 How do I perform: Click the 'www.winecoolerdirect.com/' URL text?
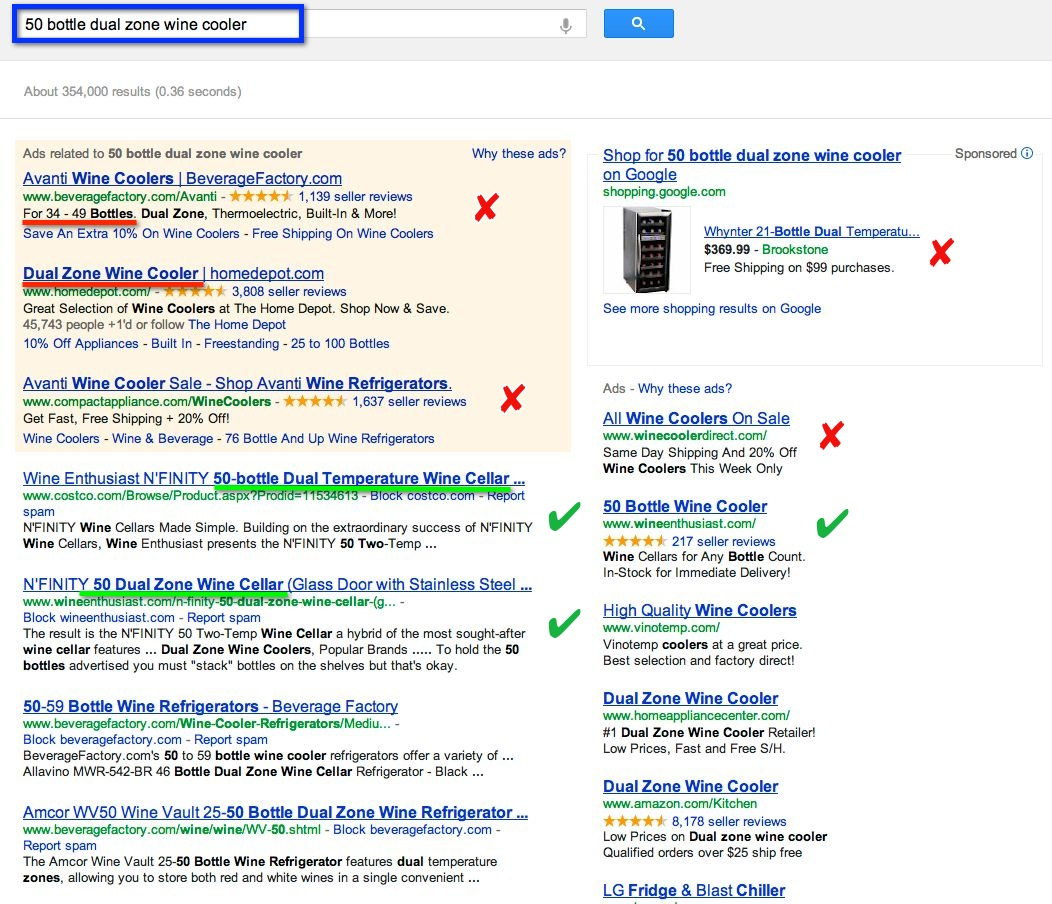click(684, 436)
